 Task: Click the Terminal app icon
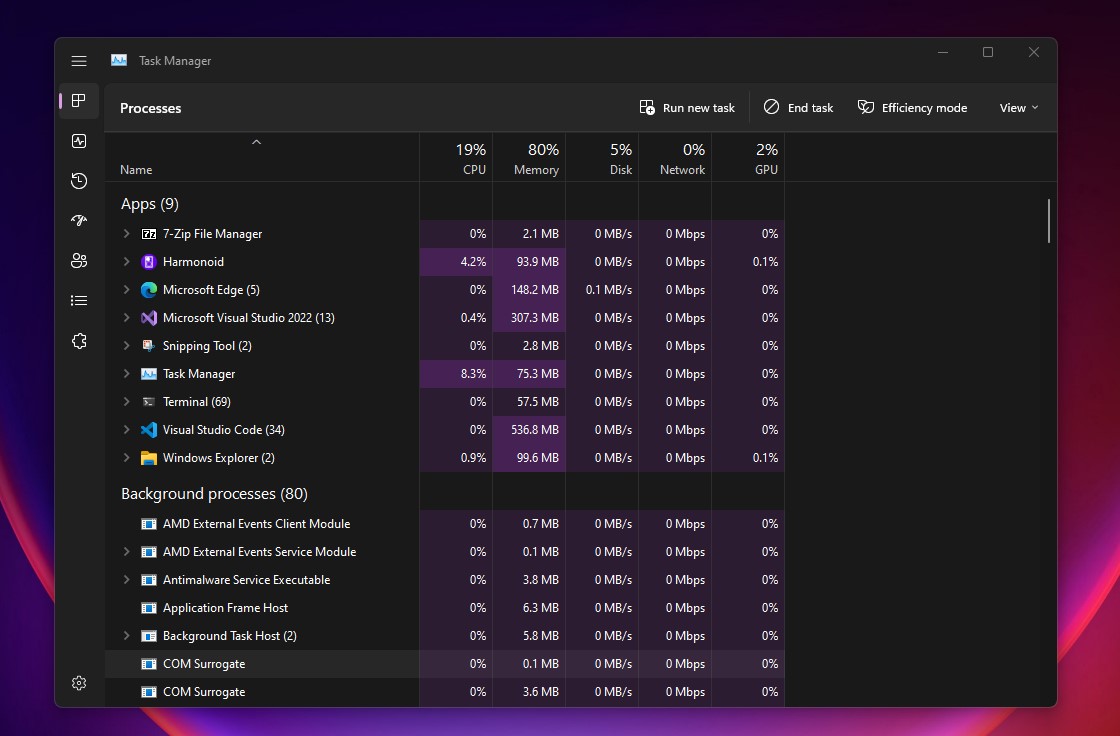point(149,402)
